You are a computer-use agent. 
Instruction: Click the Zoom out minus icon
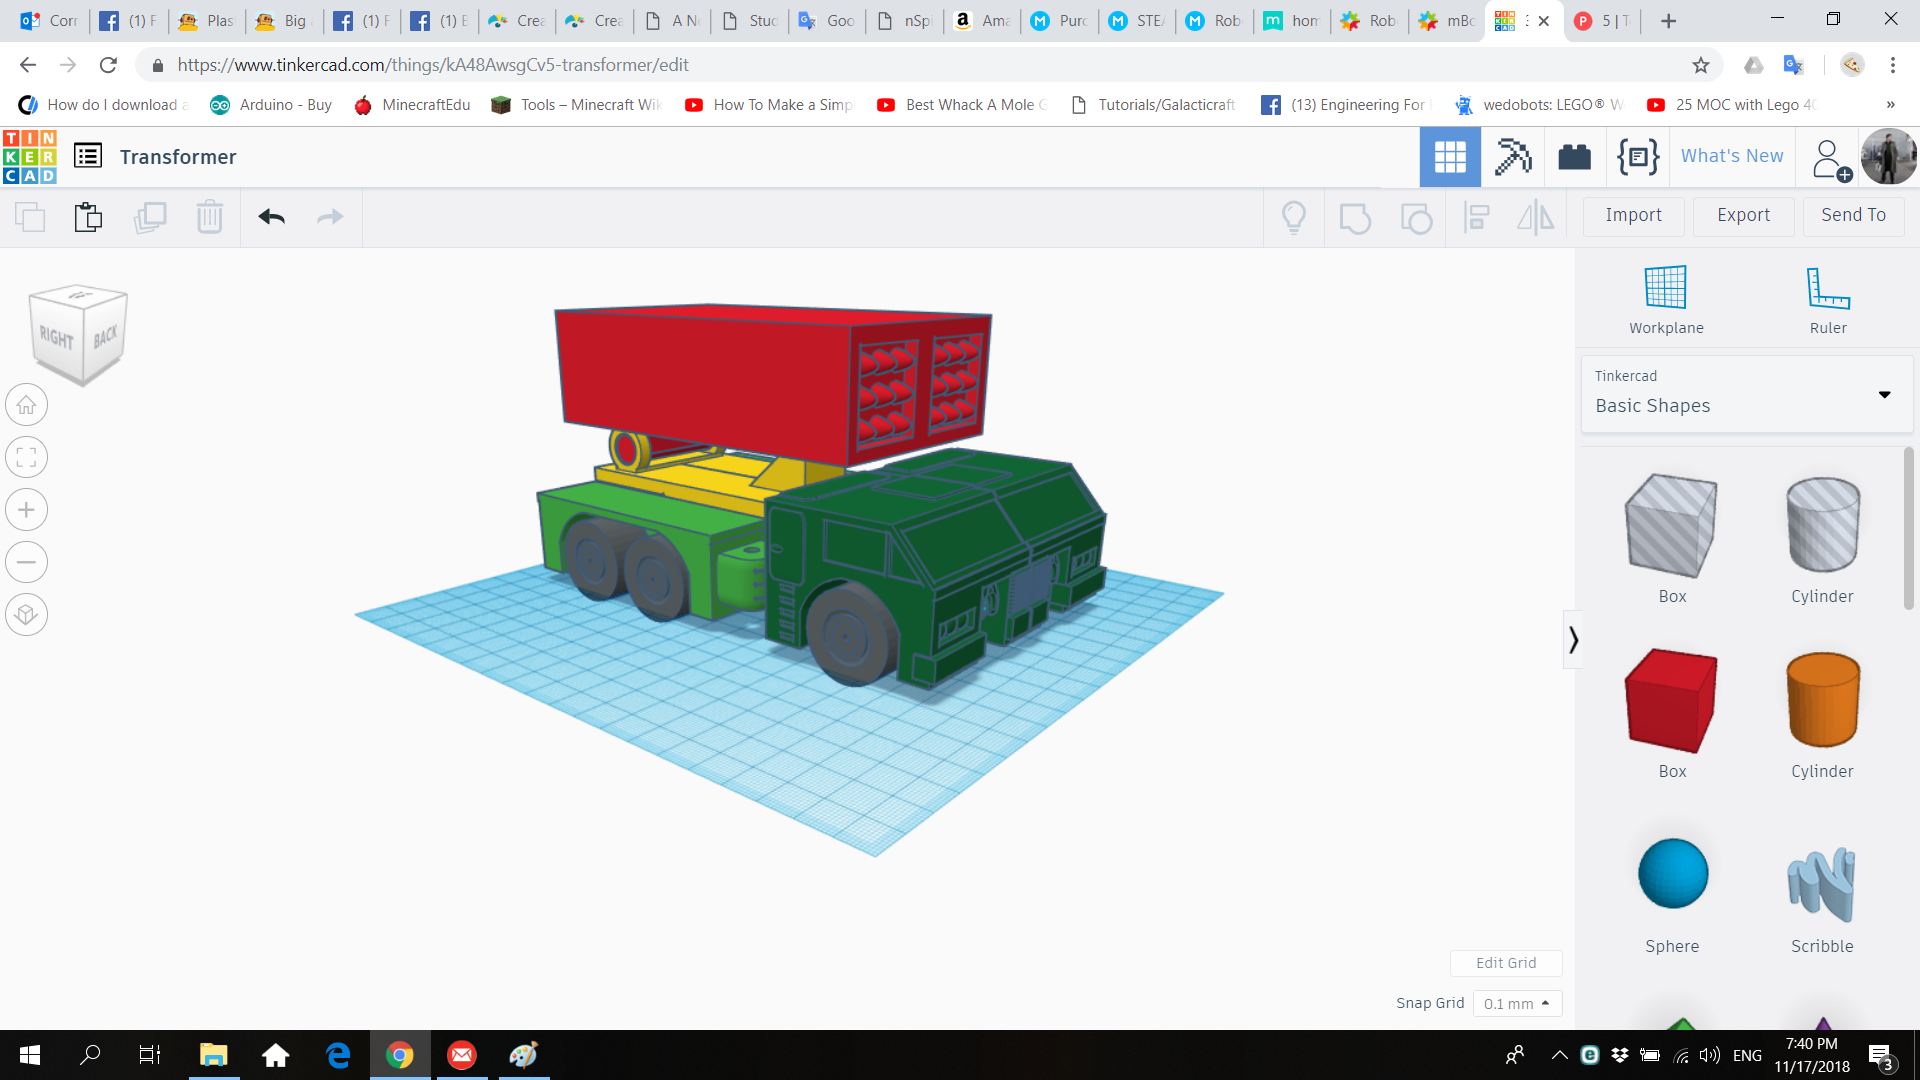tap(27, 562)
